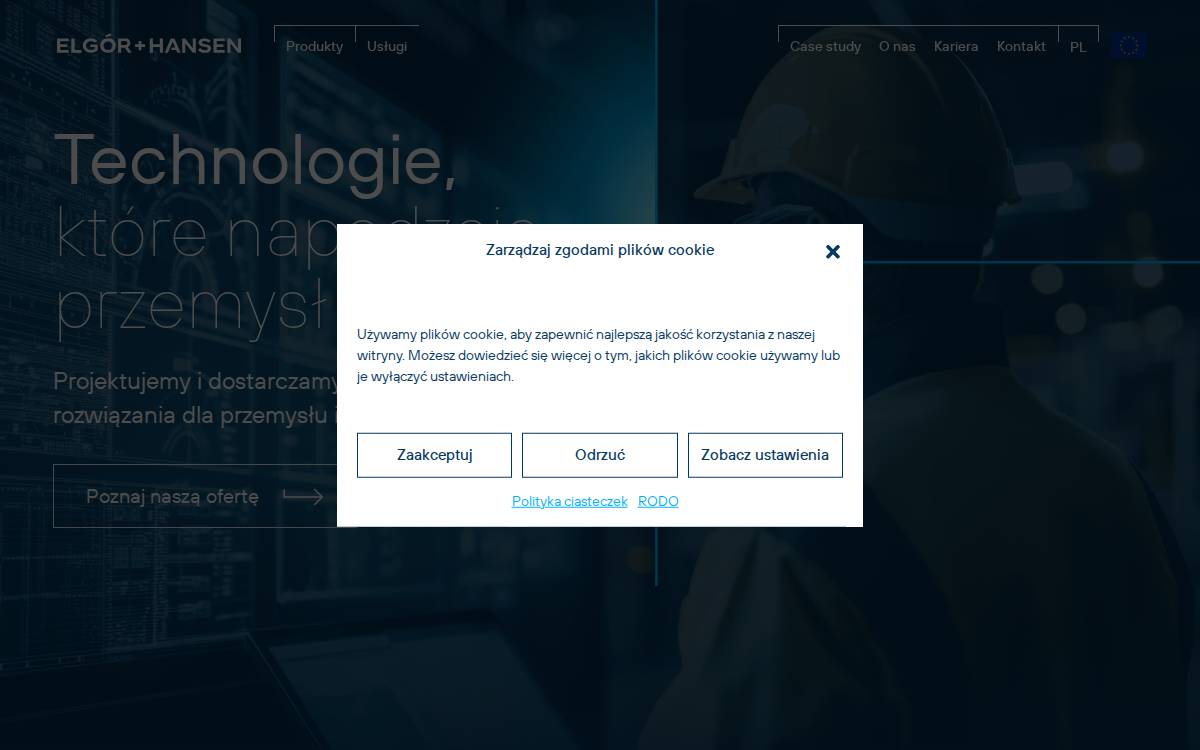Open the Kontakt page
The height and width of the screenshot is (750, 1200).
tap(1021, 46)
